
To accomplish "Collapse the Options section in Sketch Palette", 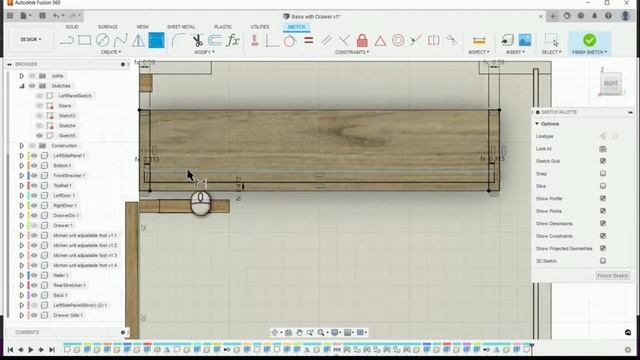I will pos(537,124).
